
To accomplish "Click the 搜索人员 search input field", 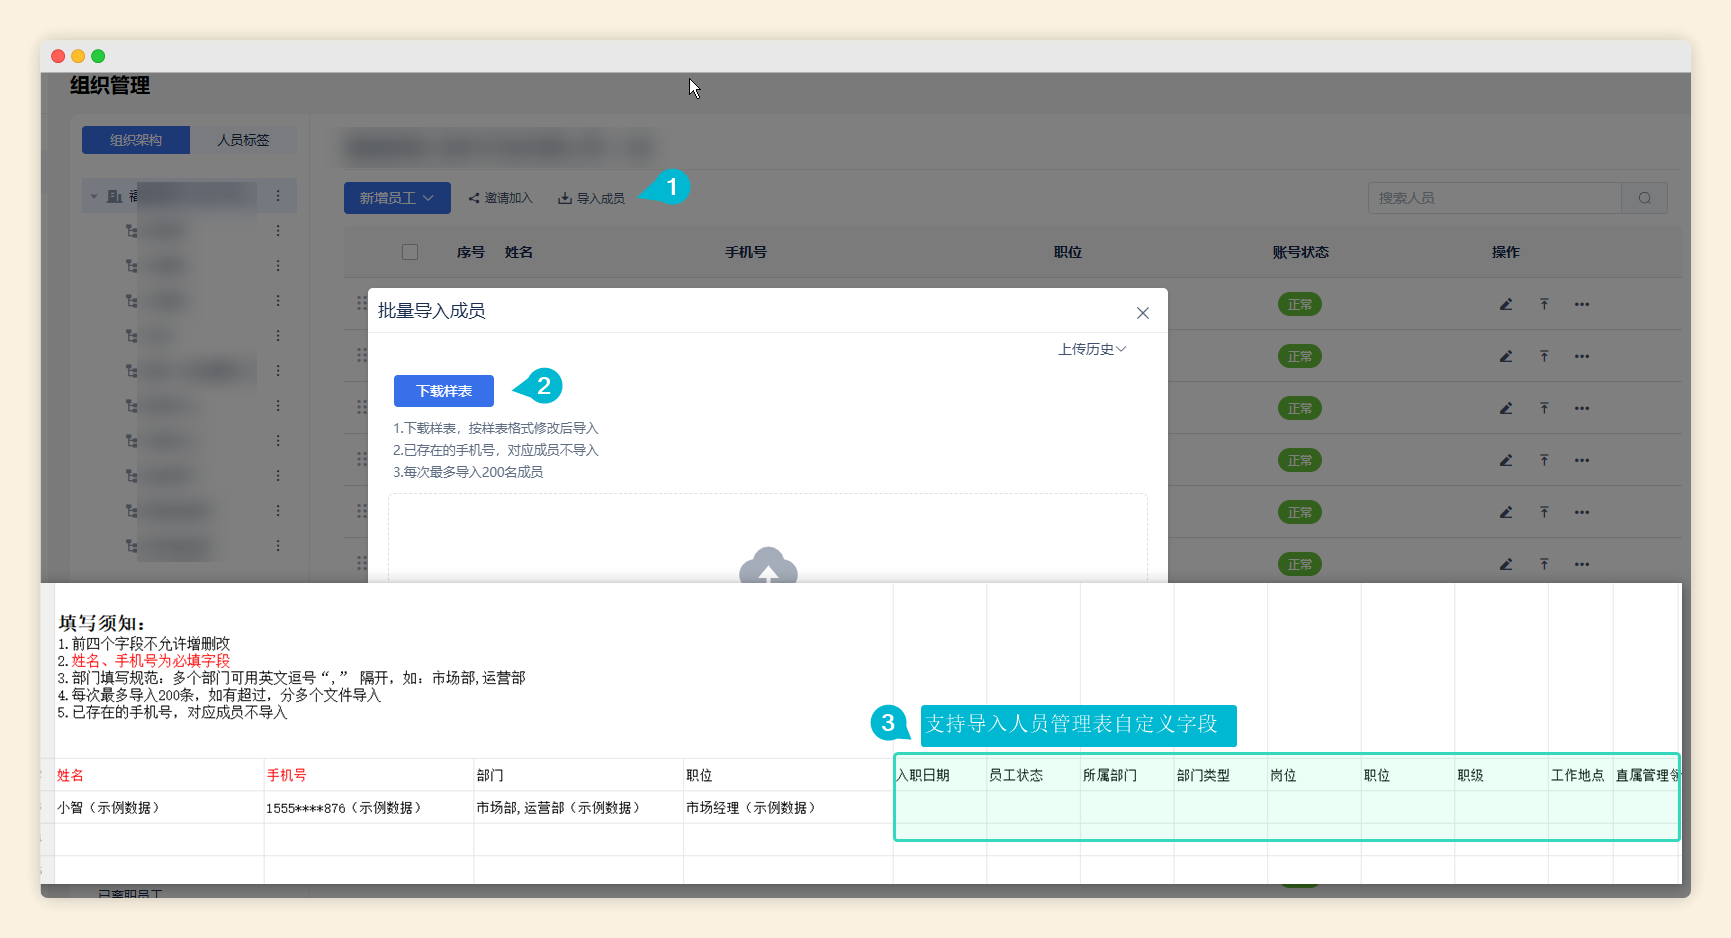I will tap(1494, 198).
